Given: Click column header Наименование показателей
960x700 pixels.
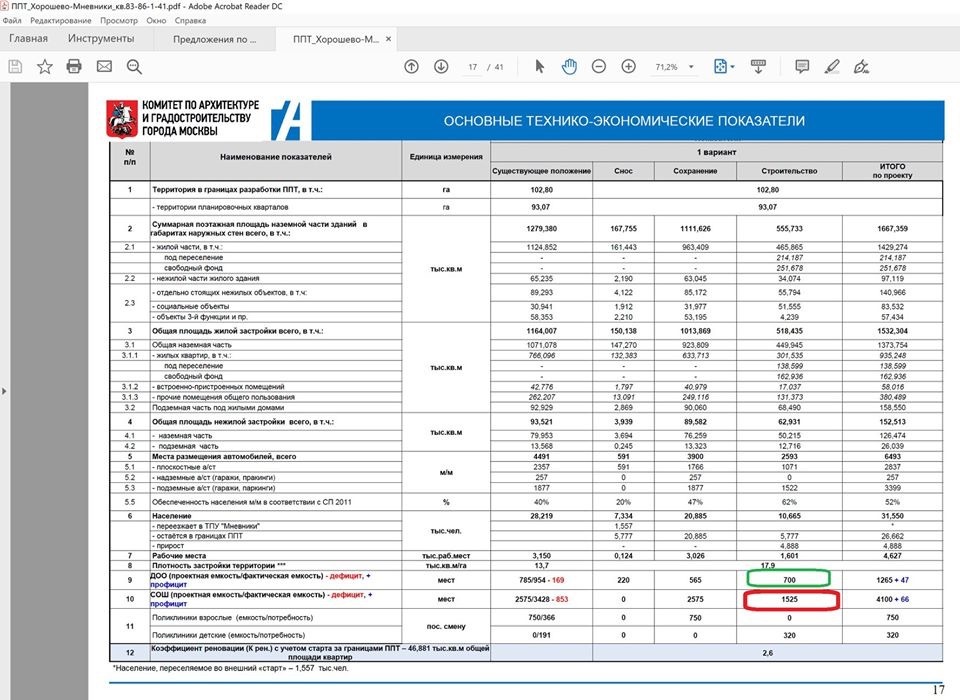Looking at the screenshot, I should tap(276, 157).
